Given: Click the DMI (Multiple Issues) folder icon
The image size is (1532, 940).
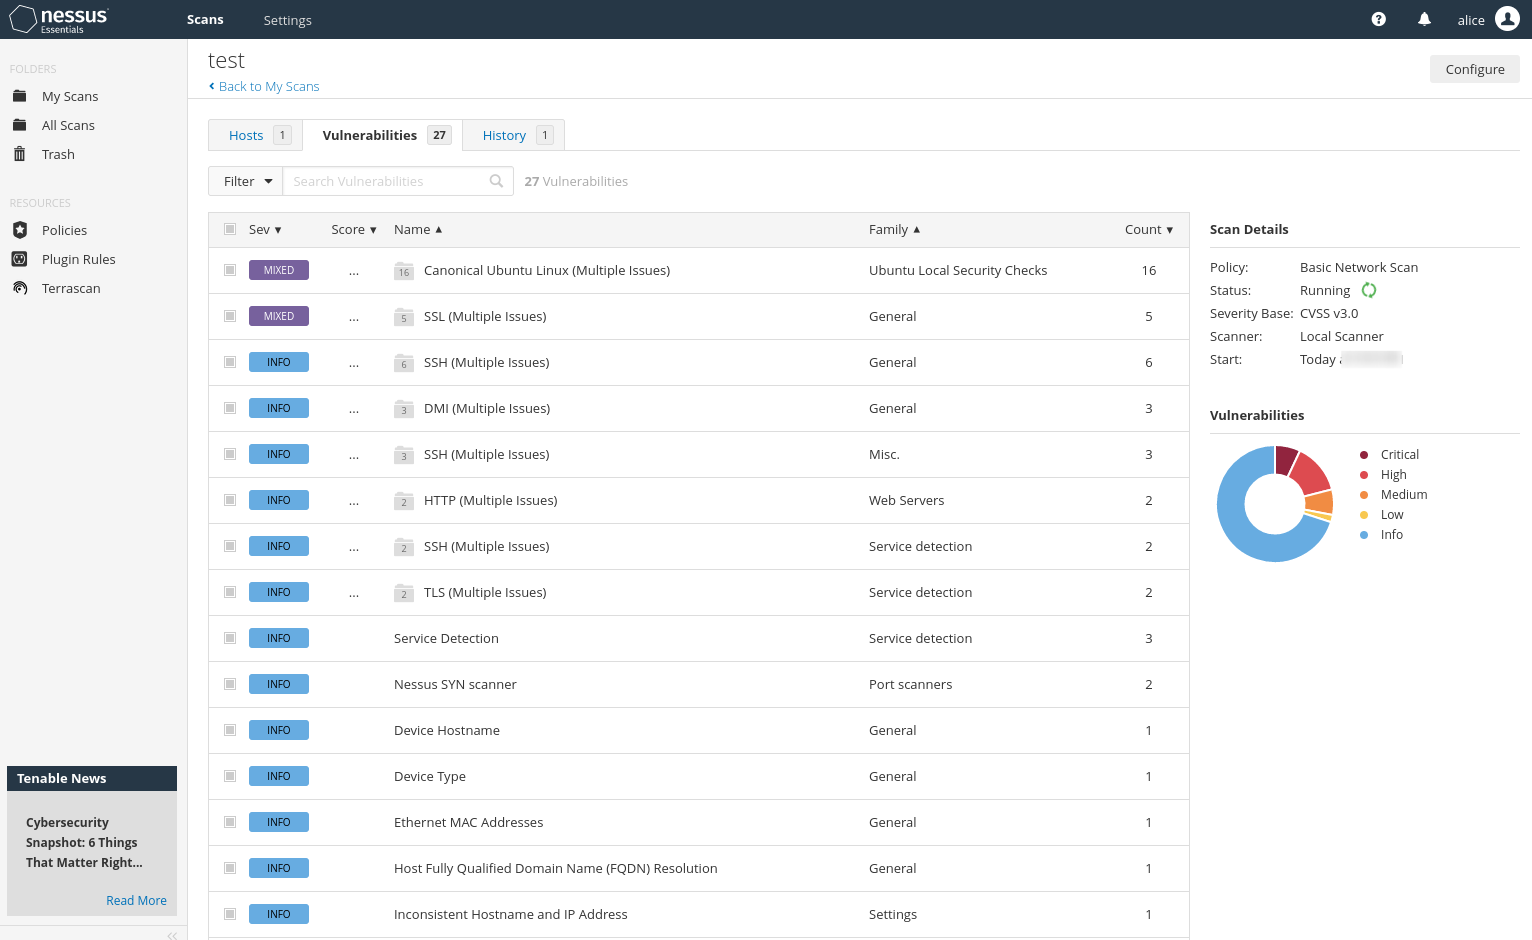Looking at the screenshot, I should click(404, 409).
